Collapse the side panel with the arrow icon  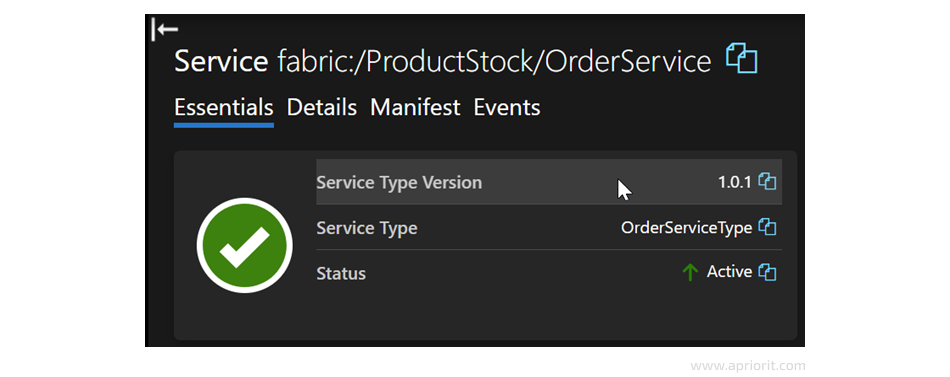click(x=165, y=29)
